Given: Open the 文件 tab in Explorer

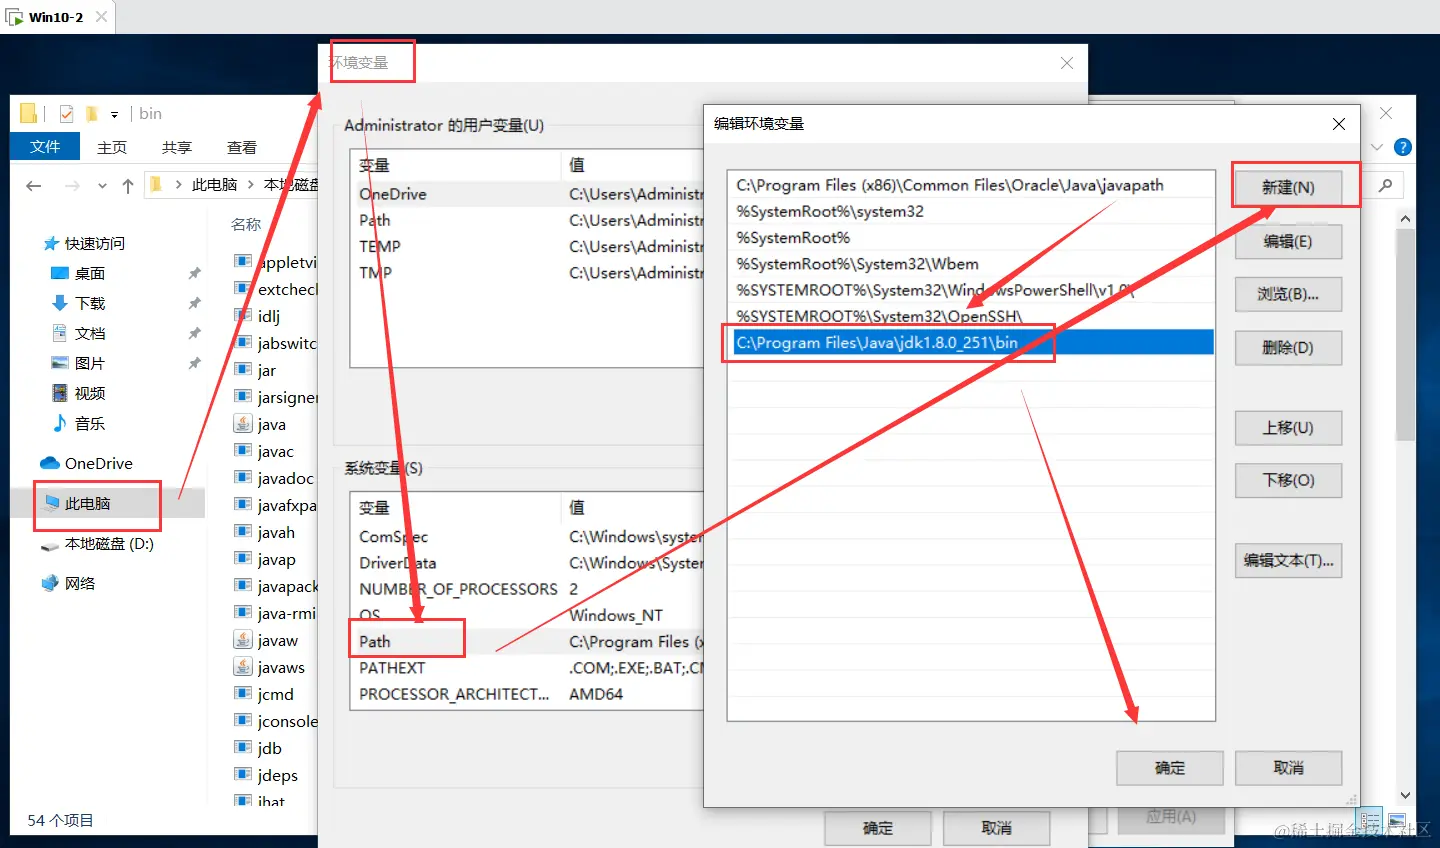Looking at the screenshot, I should 45,147.
